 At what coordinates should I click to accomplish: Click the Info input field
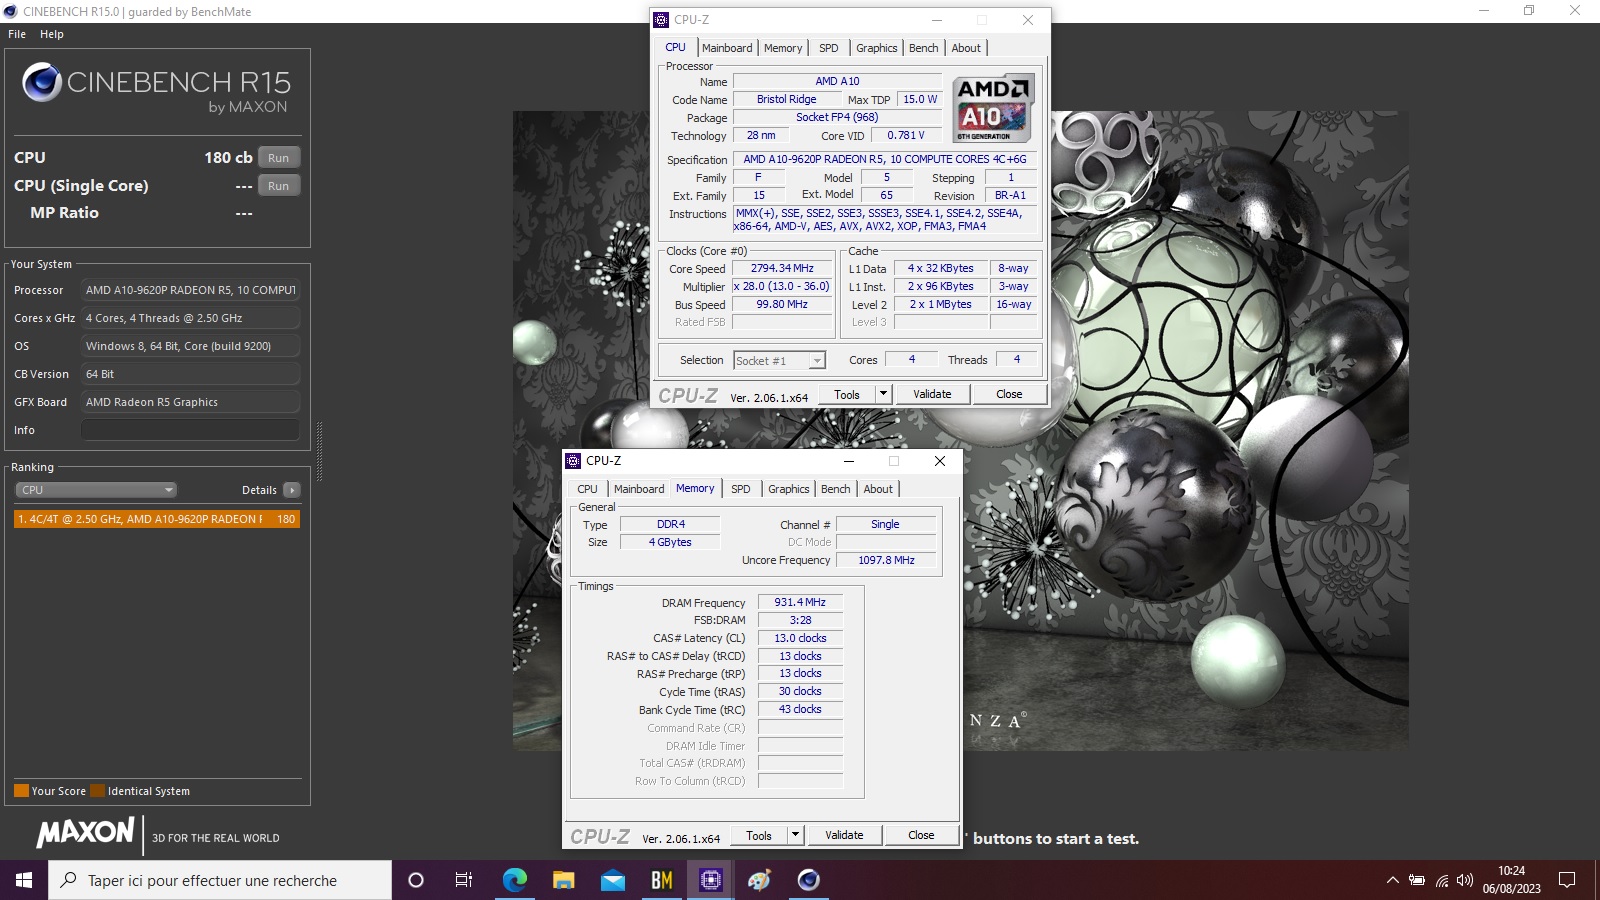coord(190,430)
